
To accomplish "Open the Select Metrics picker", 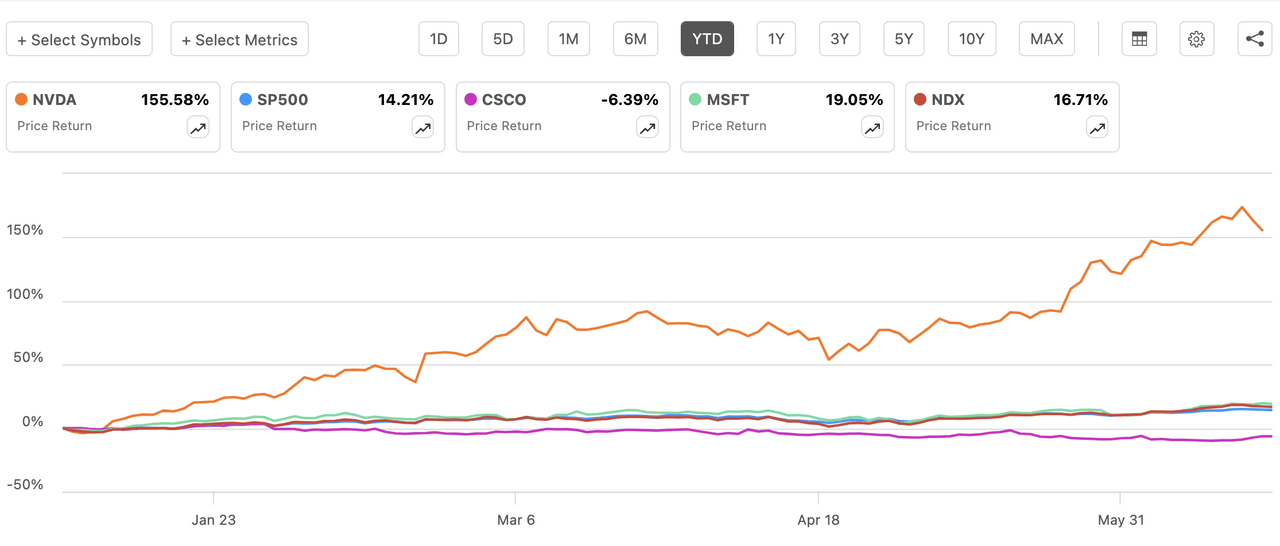I will tap(240, 40).
